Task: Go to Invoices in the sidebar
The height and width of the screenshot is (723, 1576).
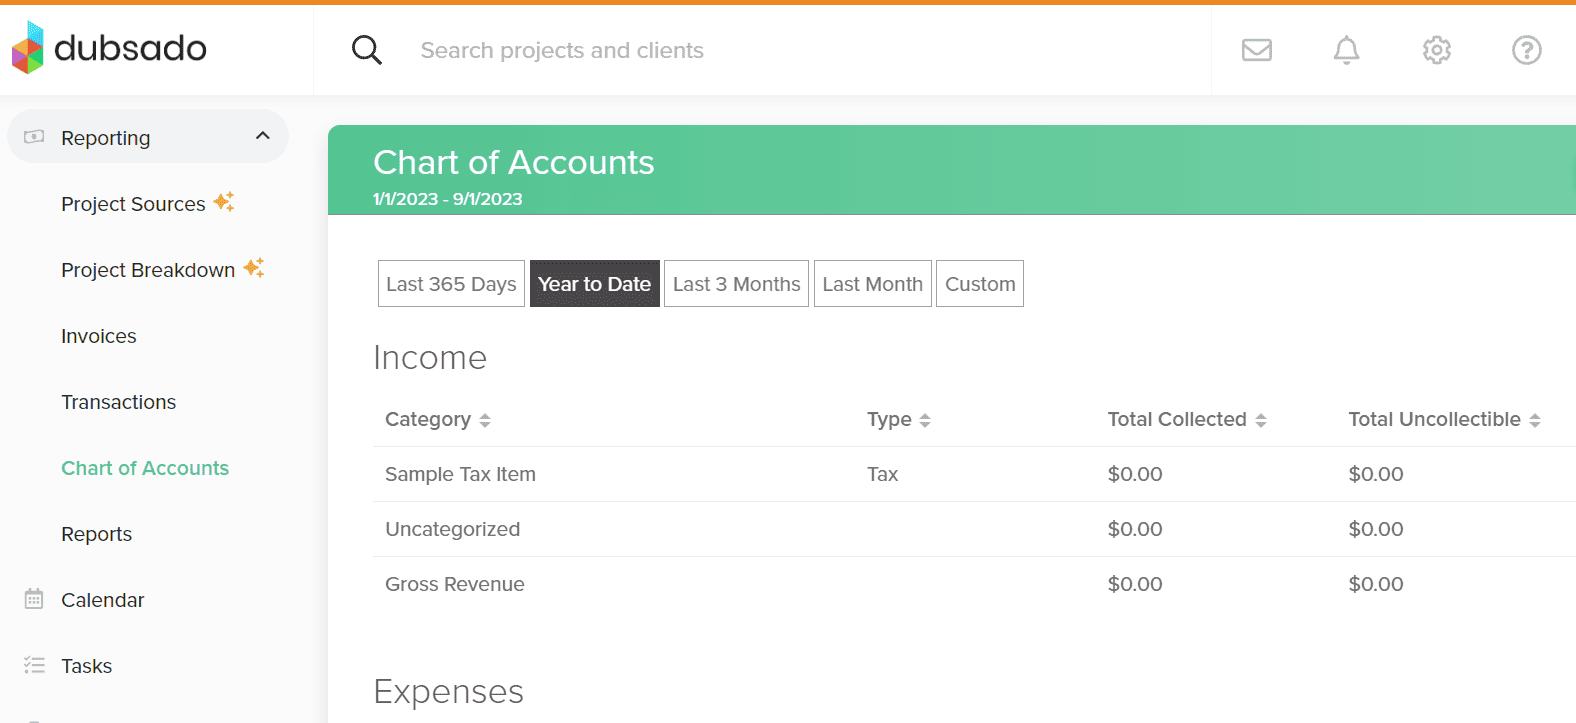Action: click(x=99, y=336)
